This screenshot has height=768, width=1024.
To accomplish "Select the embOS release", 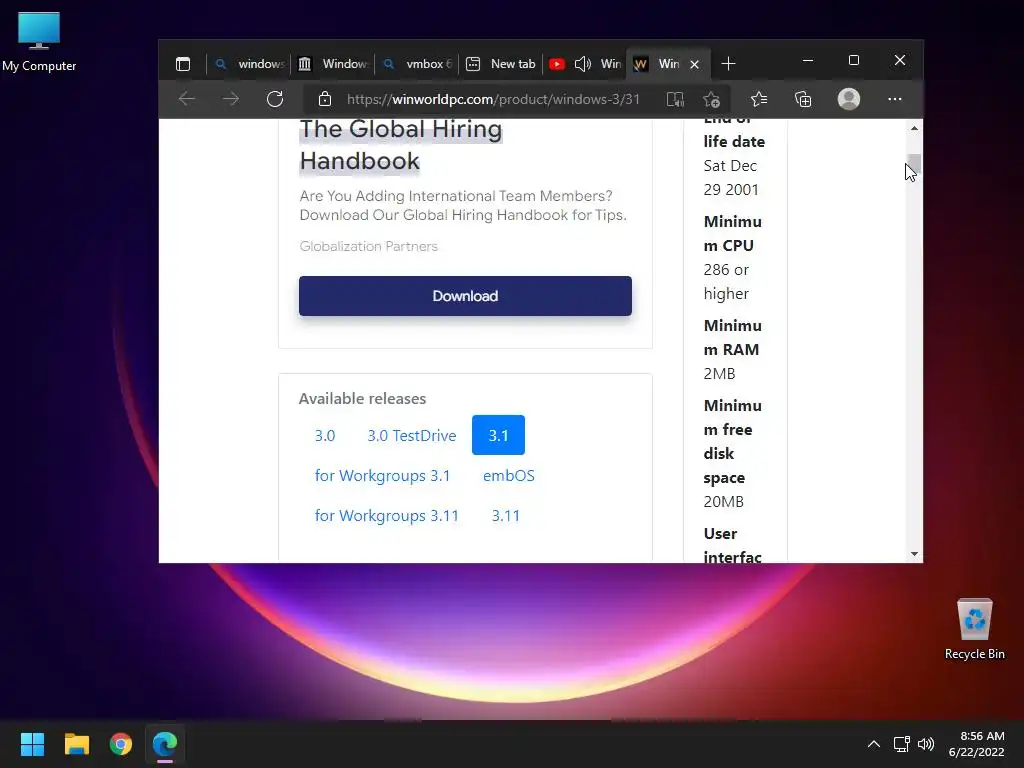I will click(509, 475).
